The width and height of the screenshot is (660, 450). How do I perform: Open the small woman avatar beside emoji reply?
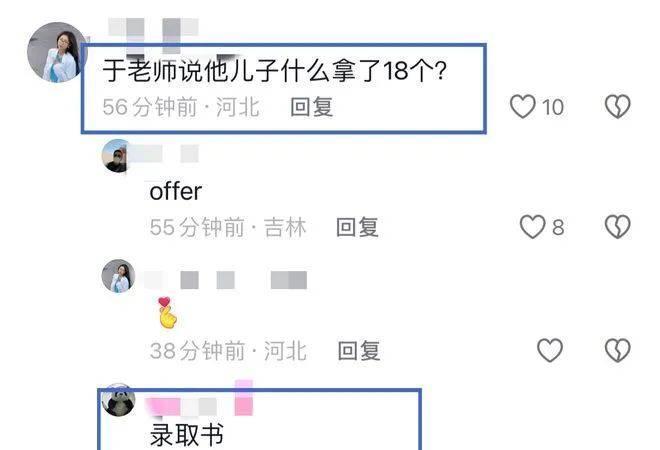[x=118, y=276]
